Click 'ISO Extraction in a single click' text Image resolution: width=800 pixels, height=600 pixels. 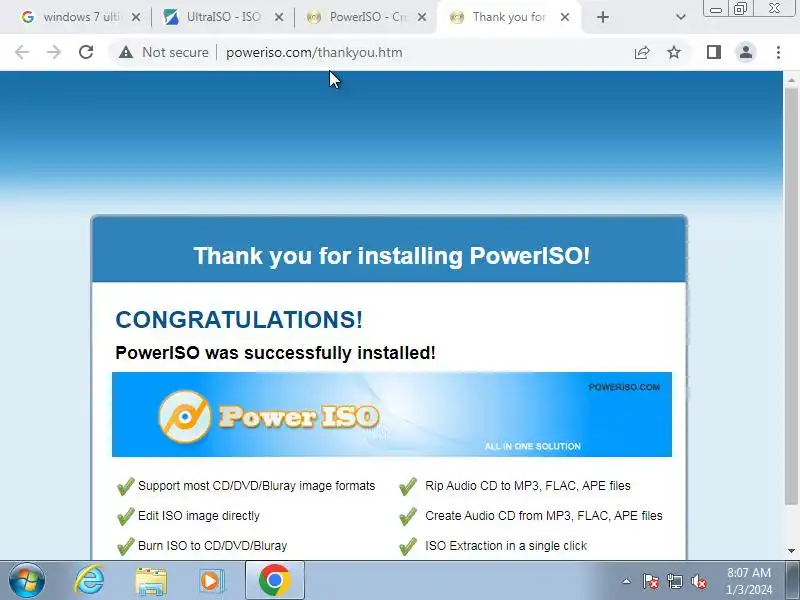pos(506,546)
